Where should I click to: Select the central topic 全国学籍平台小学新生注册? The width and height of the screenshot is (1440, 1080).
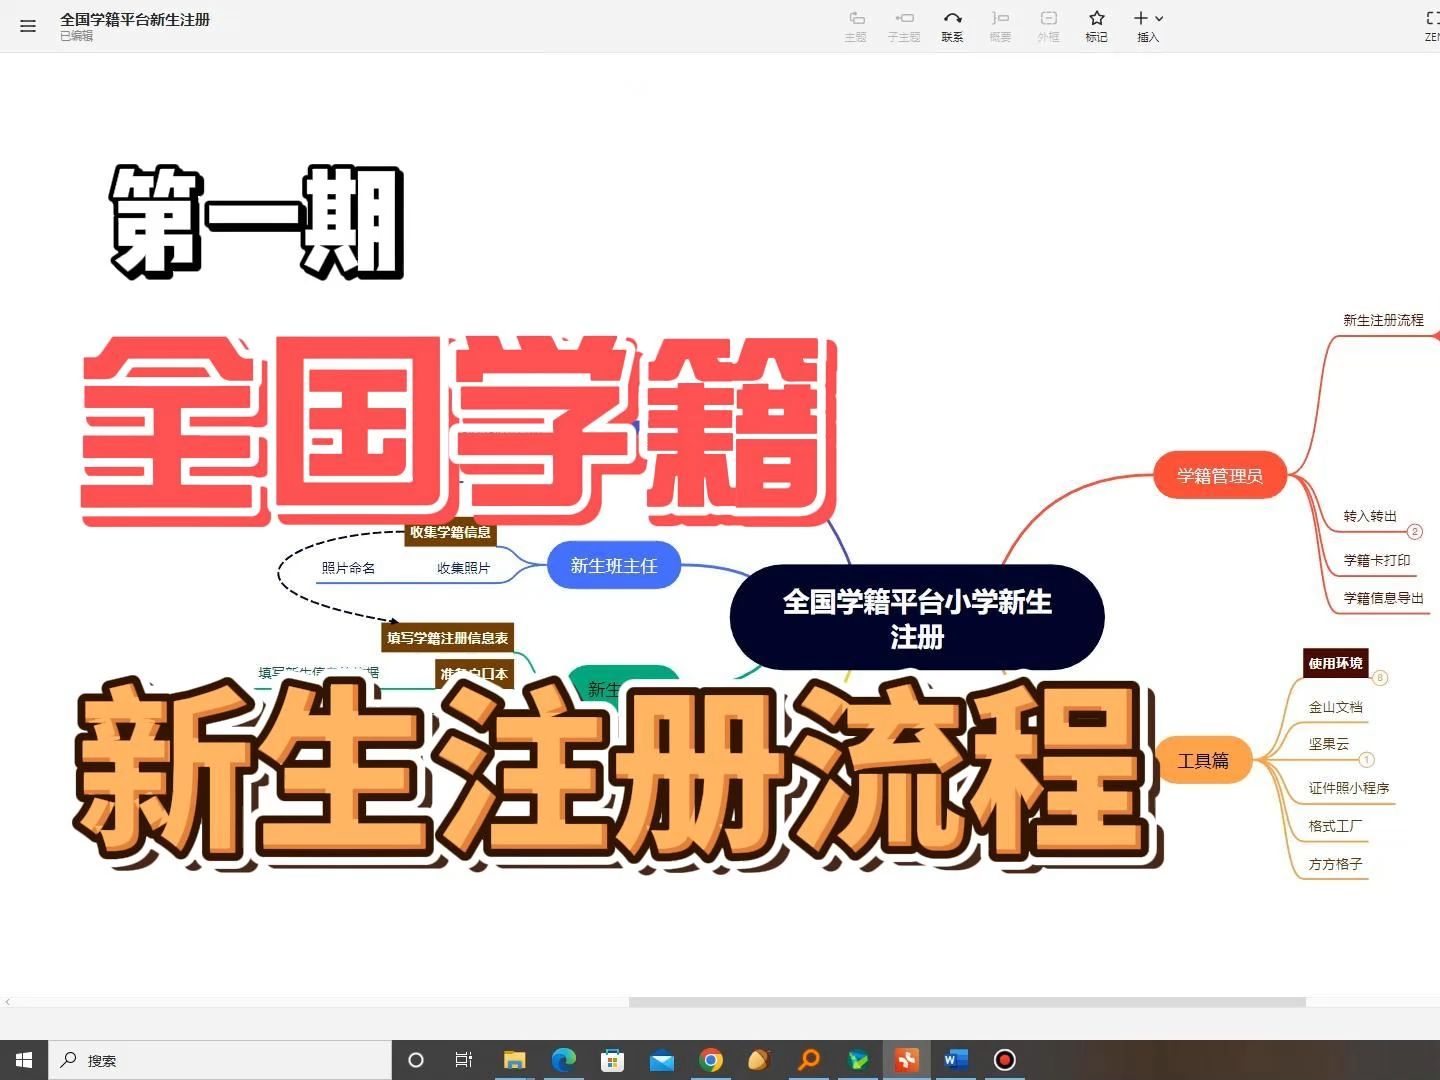(916, 617)
